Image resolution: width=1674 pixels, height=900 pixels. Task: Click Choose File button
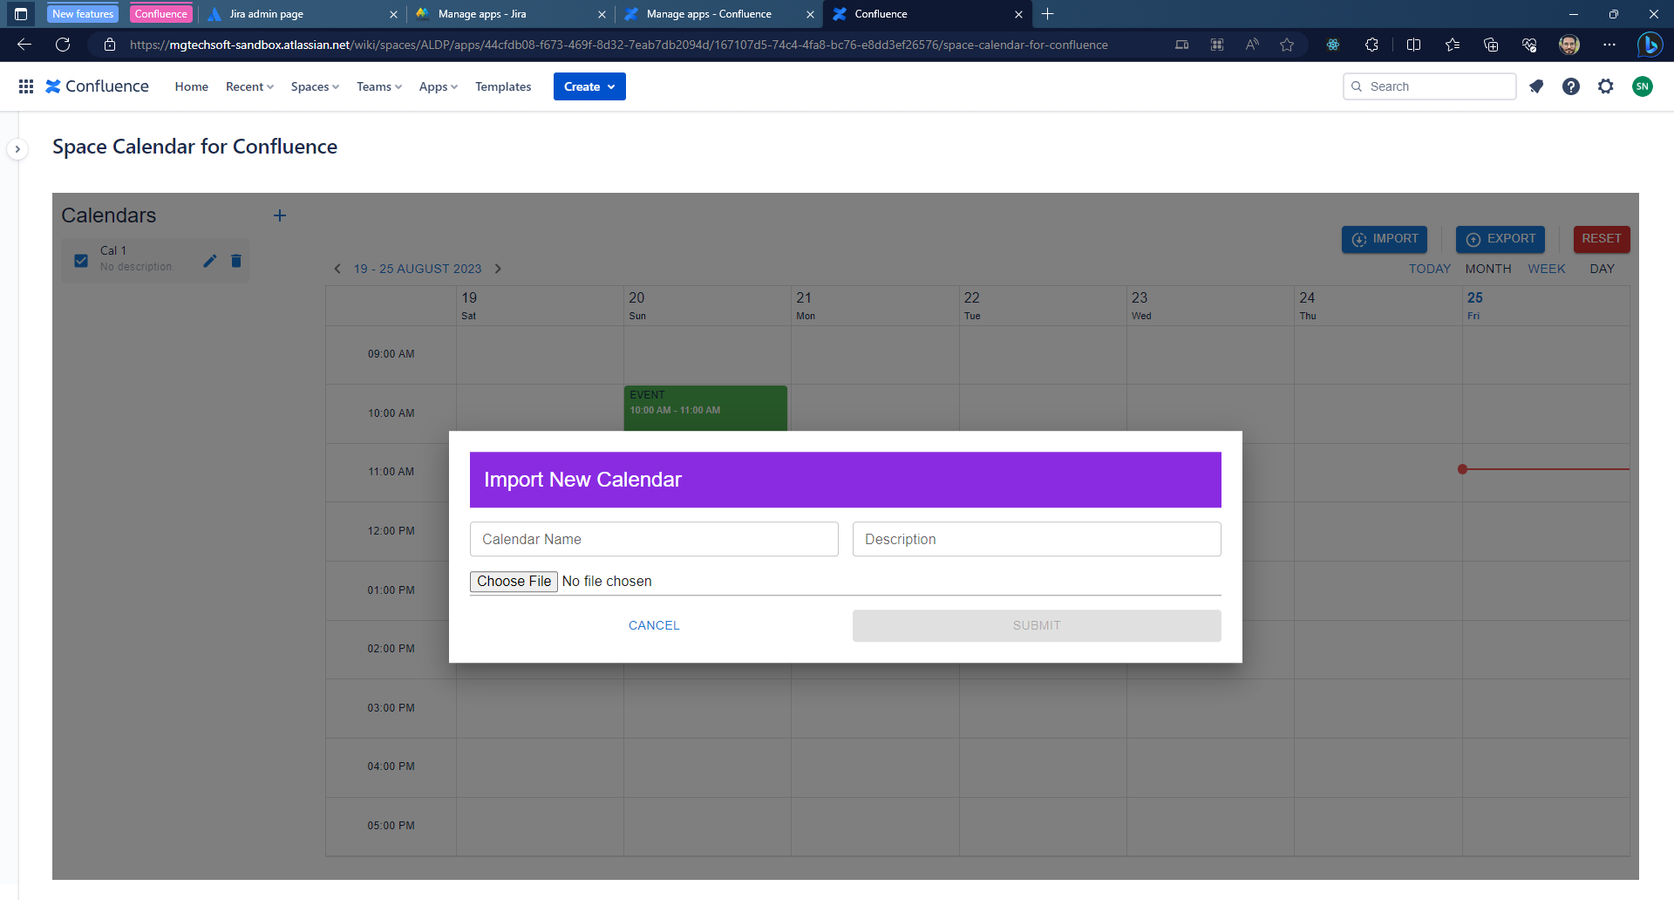(x=514, y=581)
